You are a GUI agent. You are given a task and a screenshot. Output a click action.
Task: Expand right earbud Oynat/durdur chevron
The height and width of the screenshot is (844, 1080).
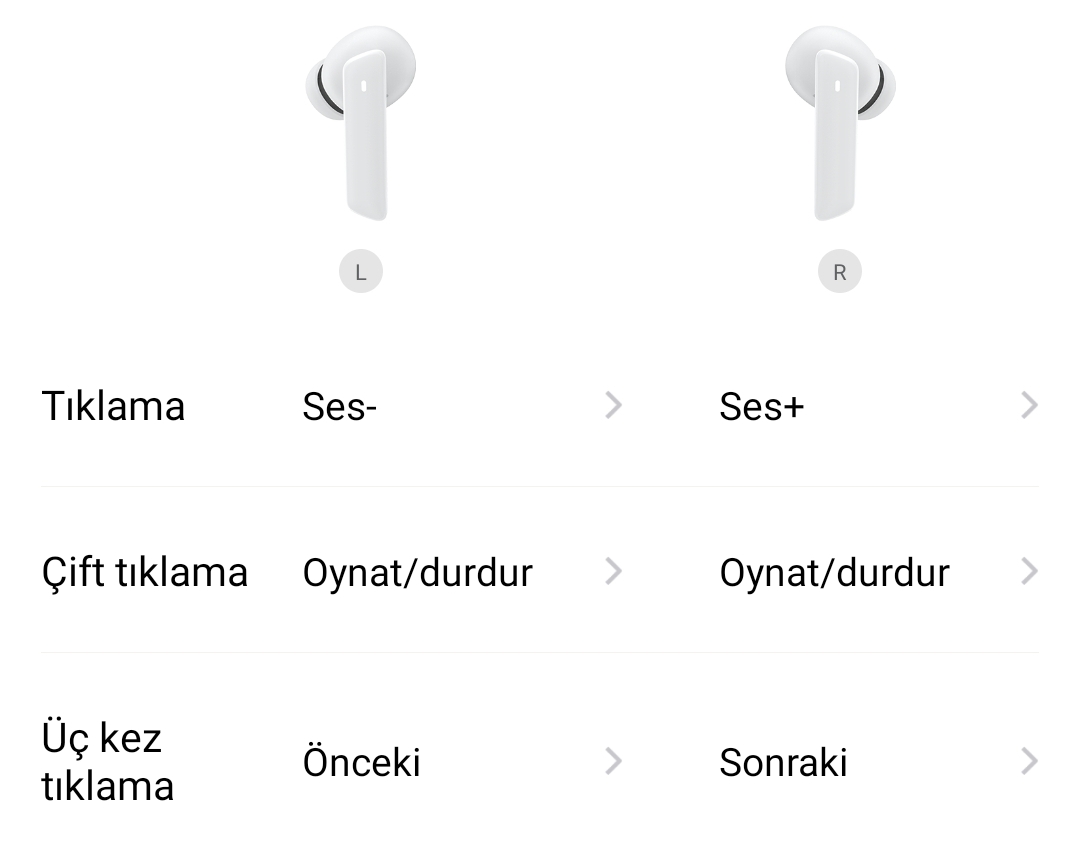click(x=1029, y=571)
